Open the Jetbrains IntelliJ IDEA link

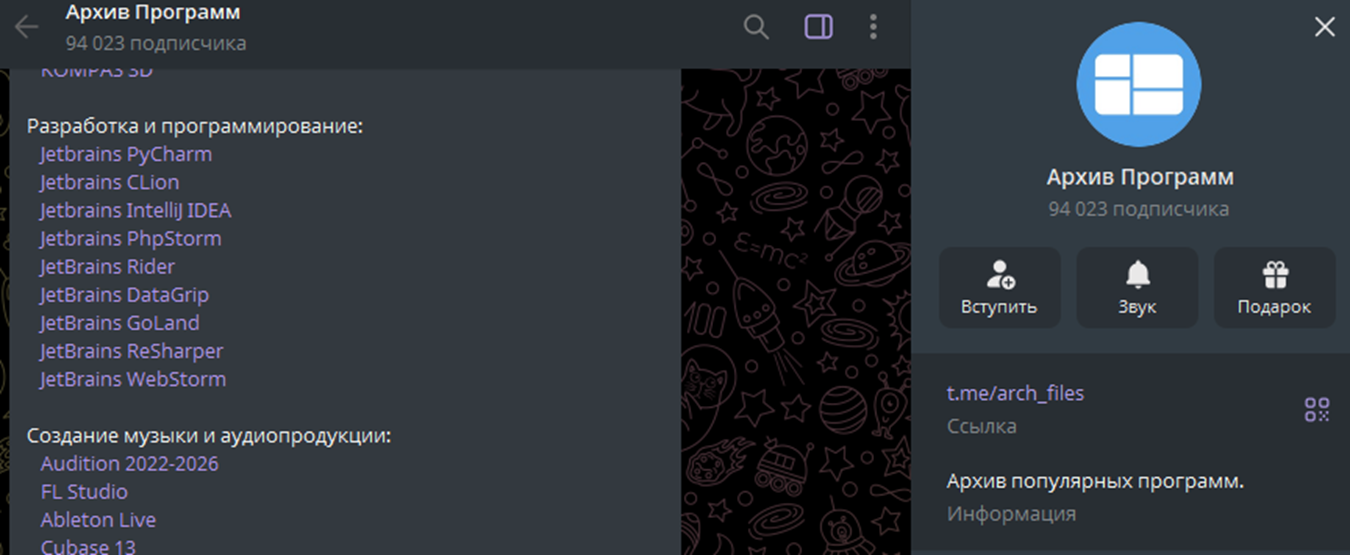point(135,211)
